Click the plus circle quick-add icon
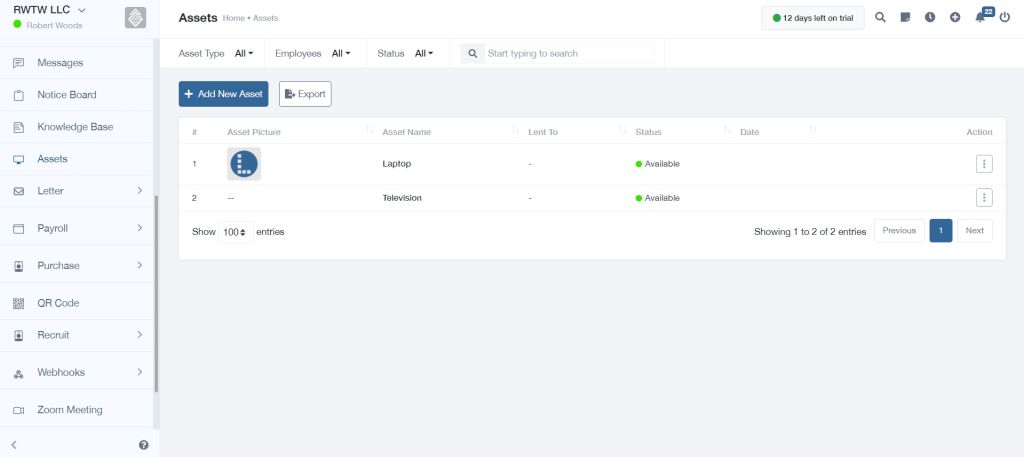The image size is (1024, 457). [x=955, y=18]
